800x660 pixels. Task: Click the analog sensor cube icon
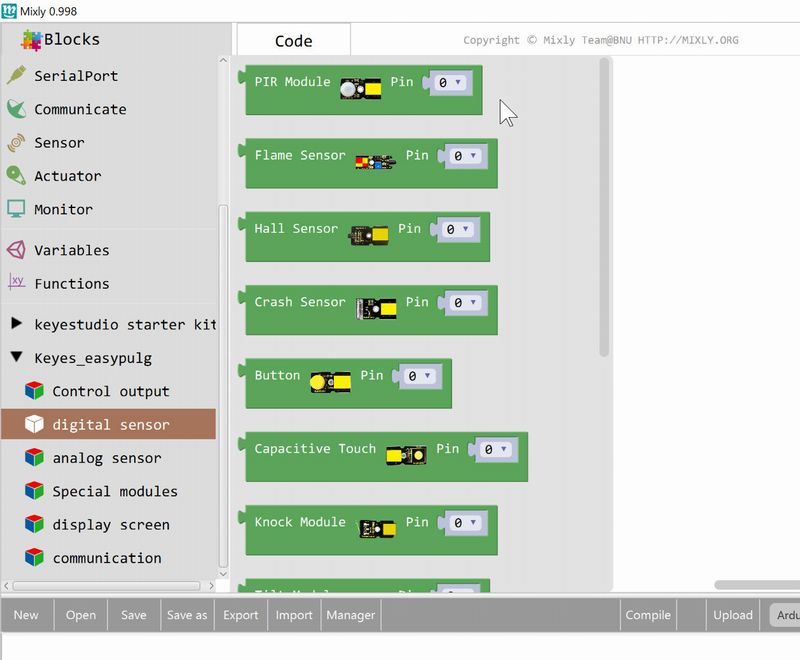point(34,457)
